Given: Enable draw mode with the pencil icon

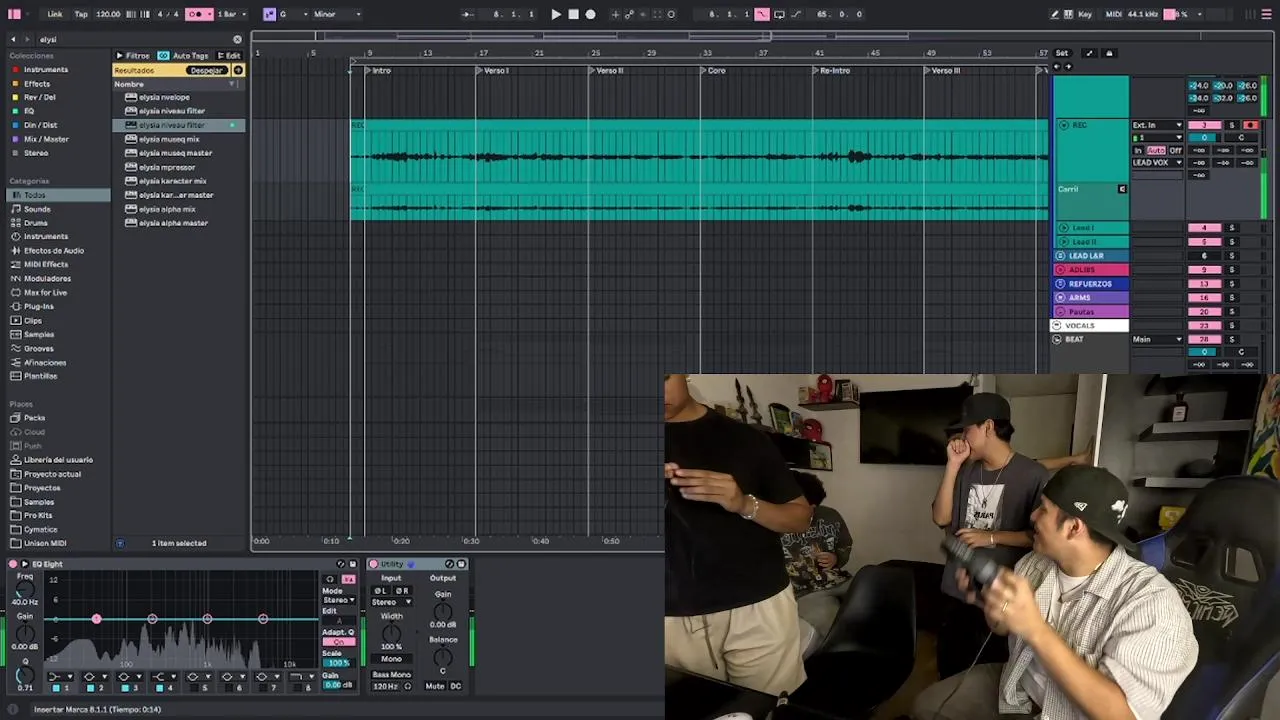Looking at the screenshot, I should pos(1055,14).
